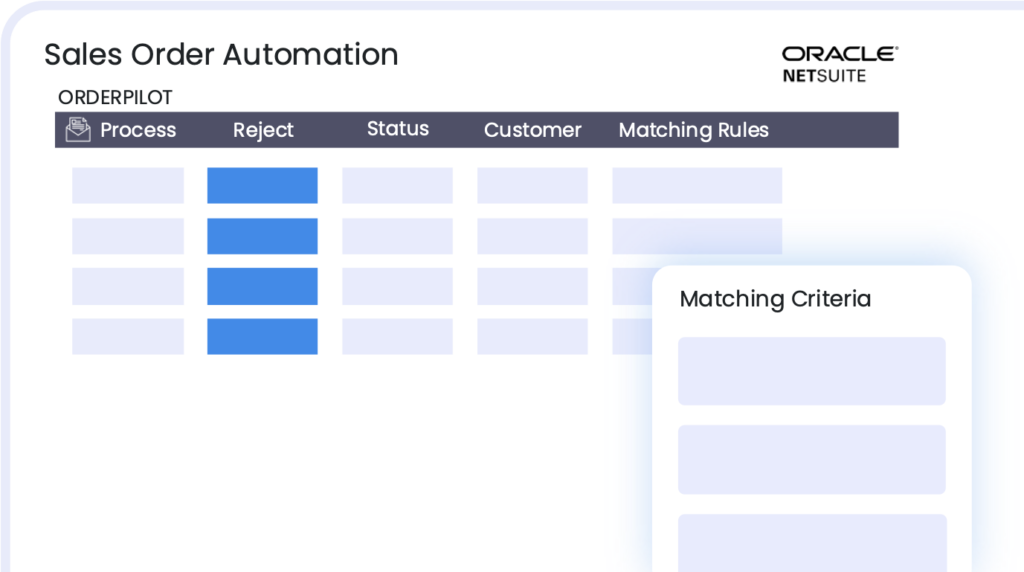The width and height of the screenshot is (1024, 572).
Task: Click the first Matching Criteria field
Action: (812, 371)
